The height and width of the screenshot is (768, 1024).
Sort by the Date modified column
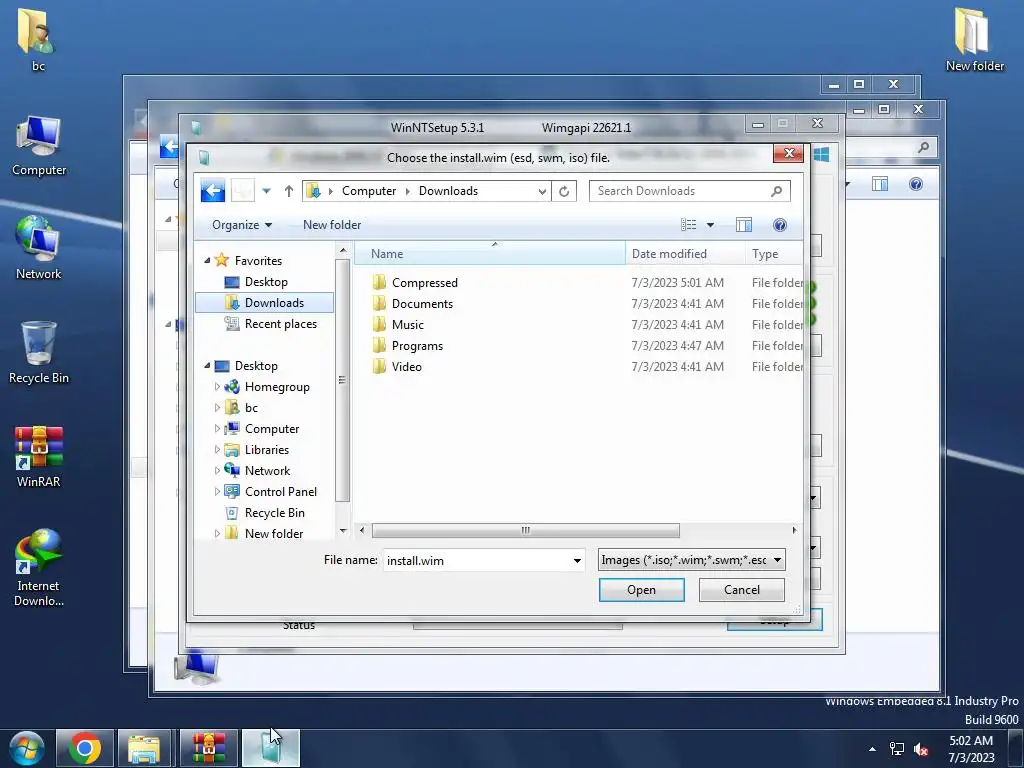pos(685,253)
